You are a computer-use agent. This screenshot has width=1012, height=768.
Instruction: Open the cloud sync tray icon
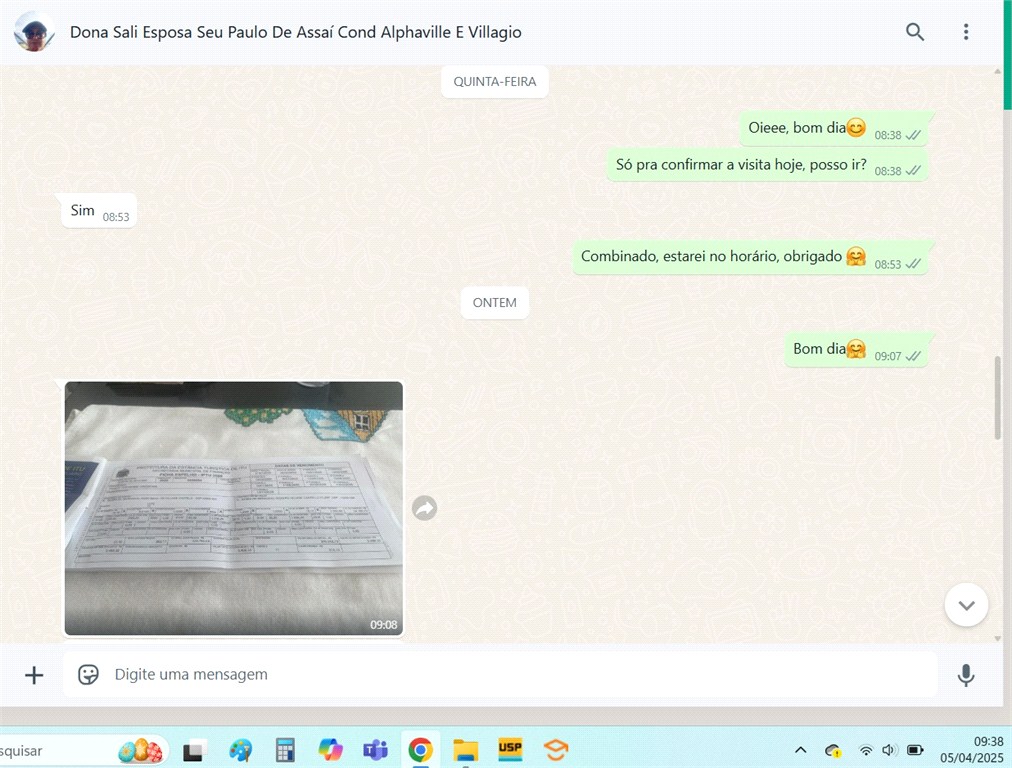click(x=833, y=751)
